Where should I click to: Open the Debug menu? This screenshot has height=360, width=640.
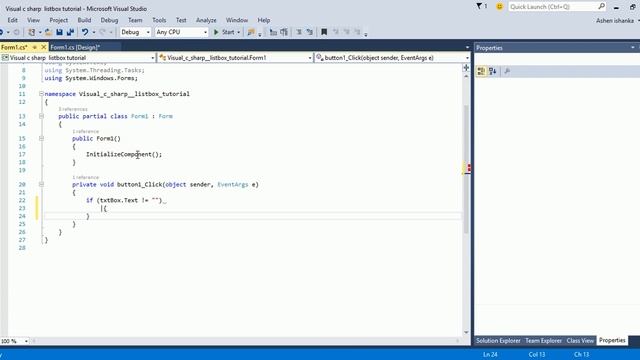pos(109,20)
